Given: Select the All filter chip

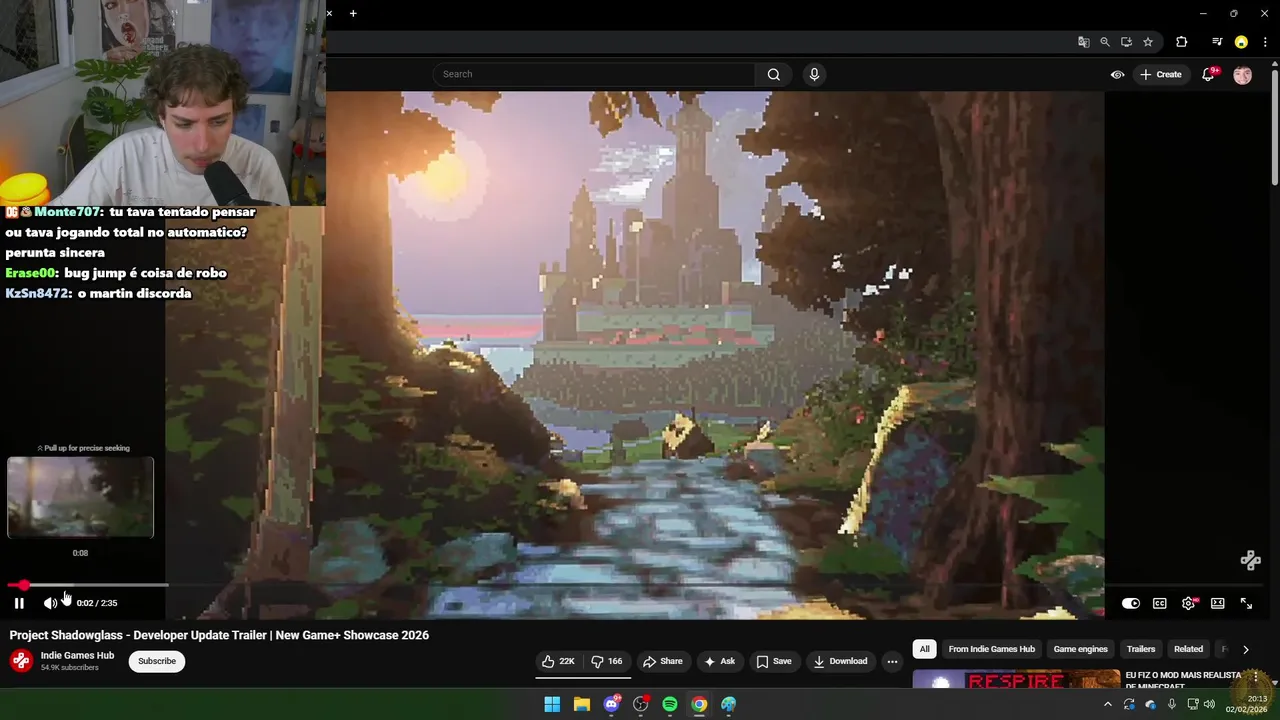Looking at the screenshot, I should [x=925, y=649].
